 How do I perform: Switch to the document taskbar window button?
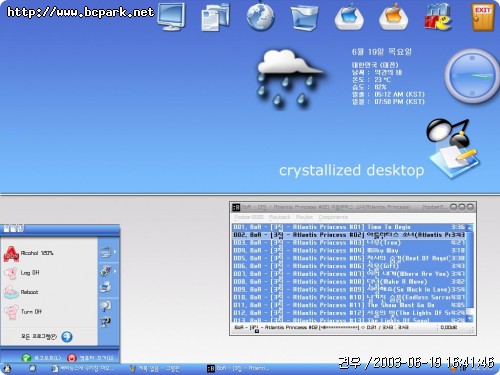point(83,368)
